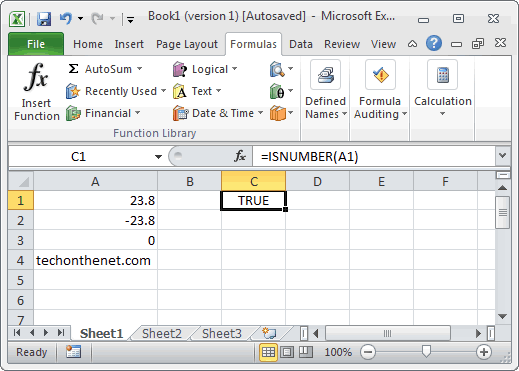
Task: Switch to the Data tab
Action: click(301, 44)
